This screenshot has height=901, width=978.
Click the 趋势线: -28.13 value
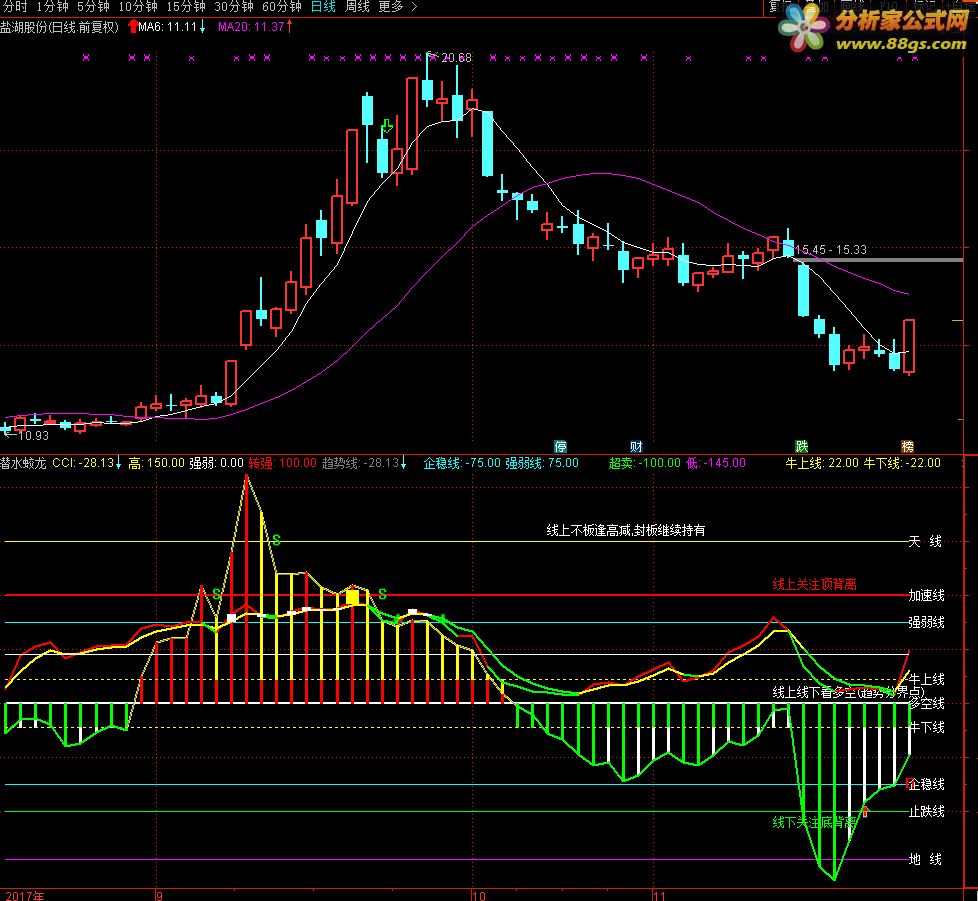[x=361, y=463]
